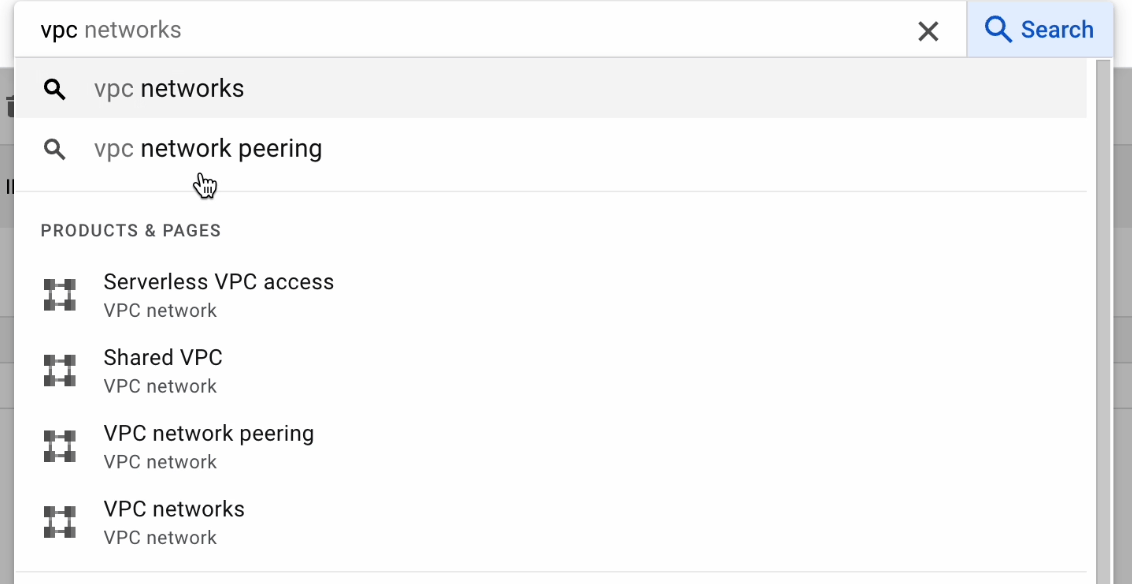Clear the search text with the X icon

(x=928, y=31)
